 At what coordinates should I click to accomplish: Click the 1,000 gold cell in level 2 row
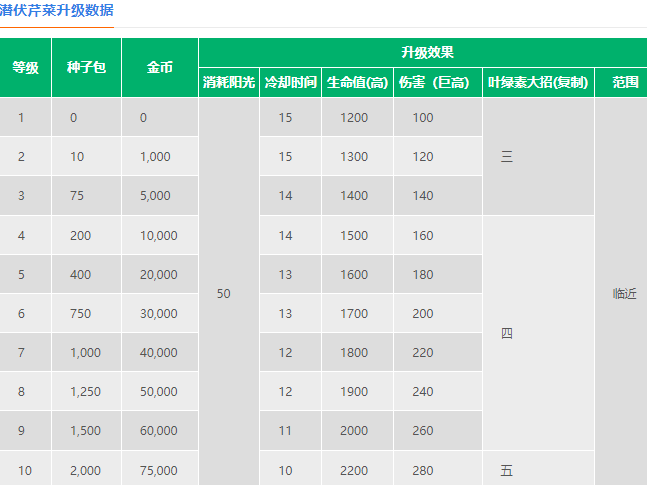(160, 156)
